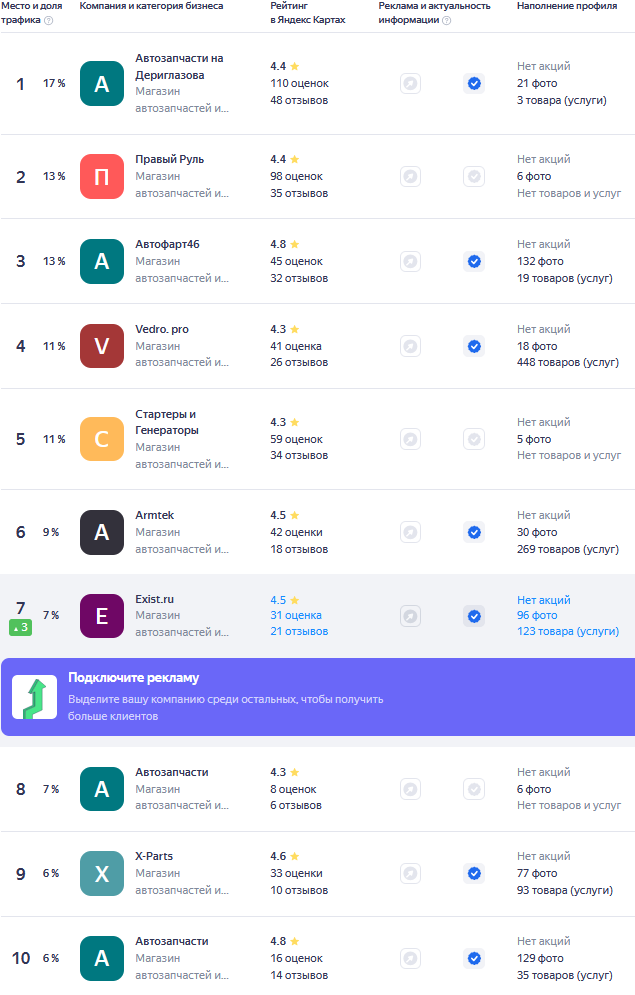The image size is (635, 995).
Task: Click the "Нет акций" link in the Exist.ru row
Action: point(543,600)
